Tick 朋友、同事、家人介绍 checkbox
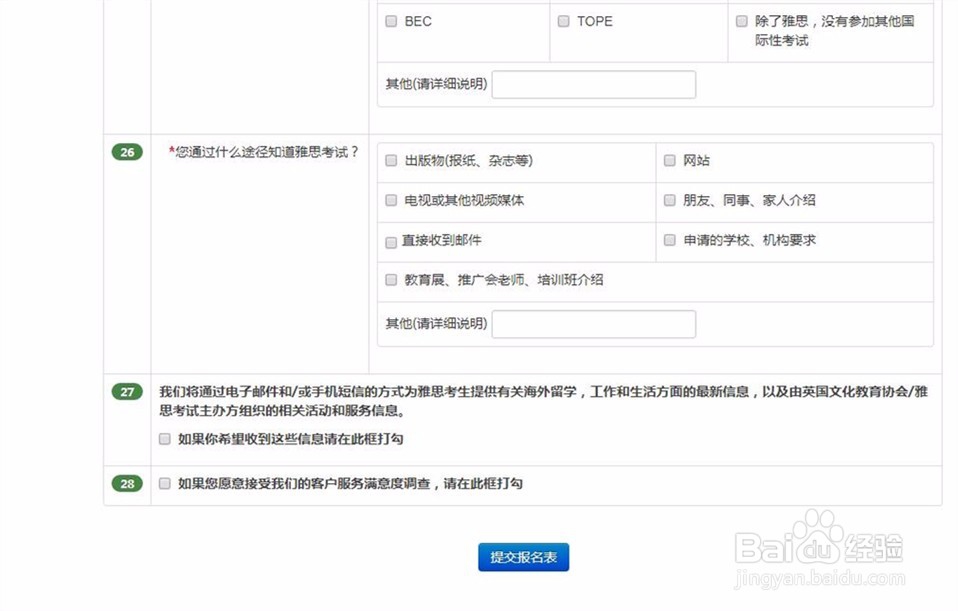 (670, 200)
